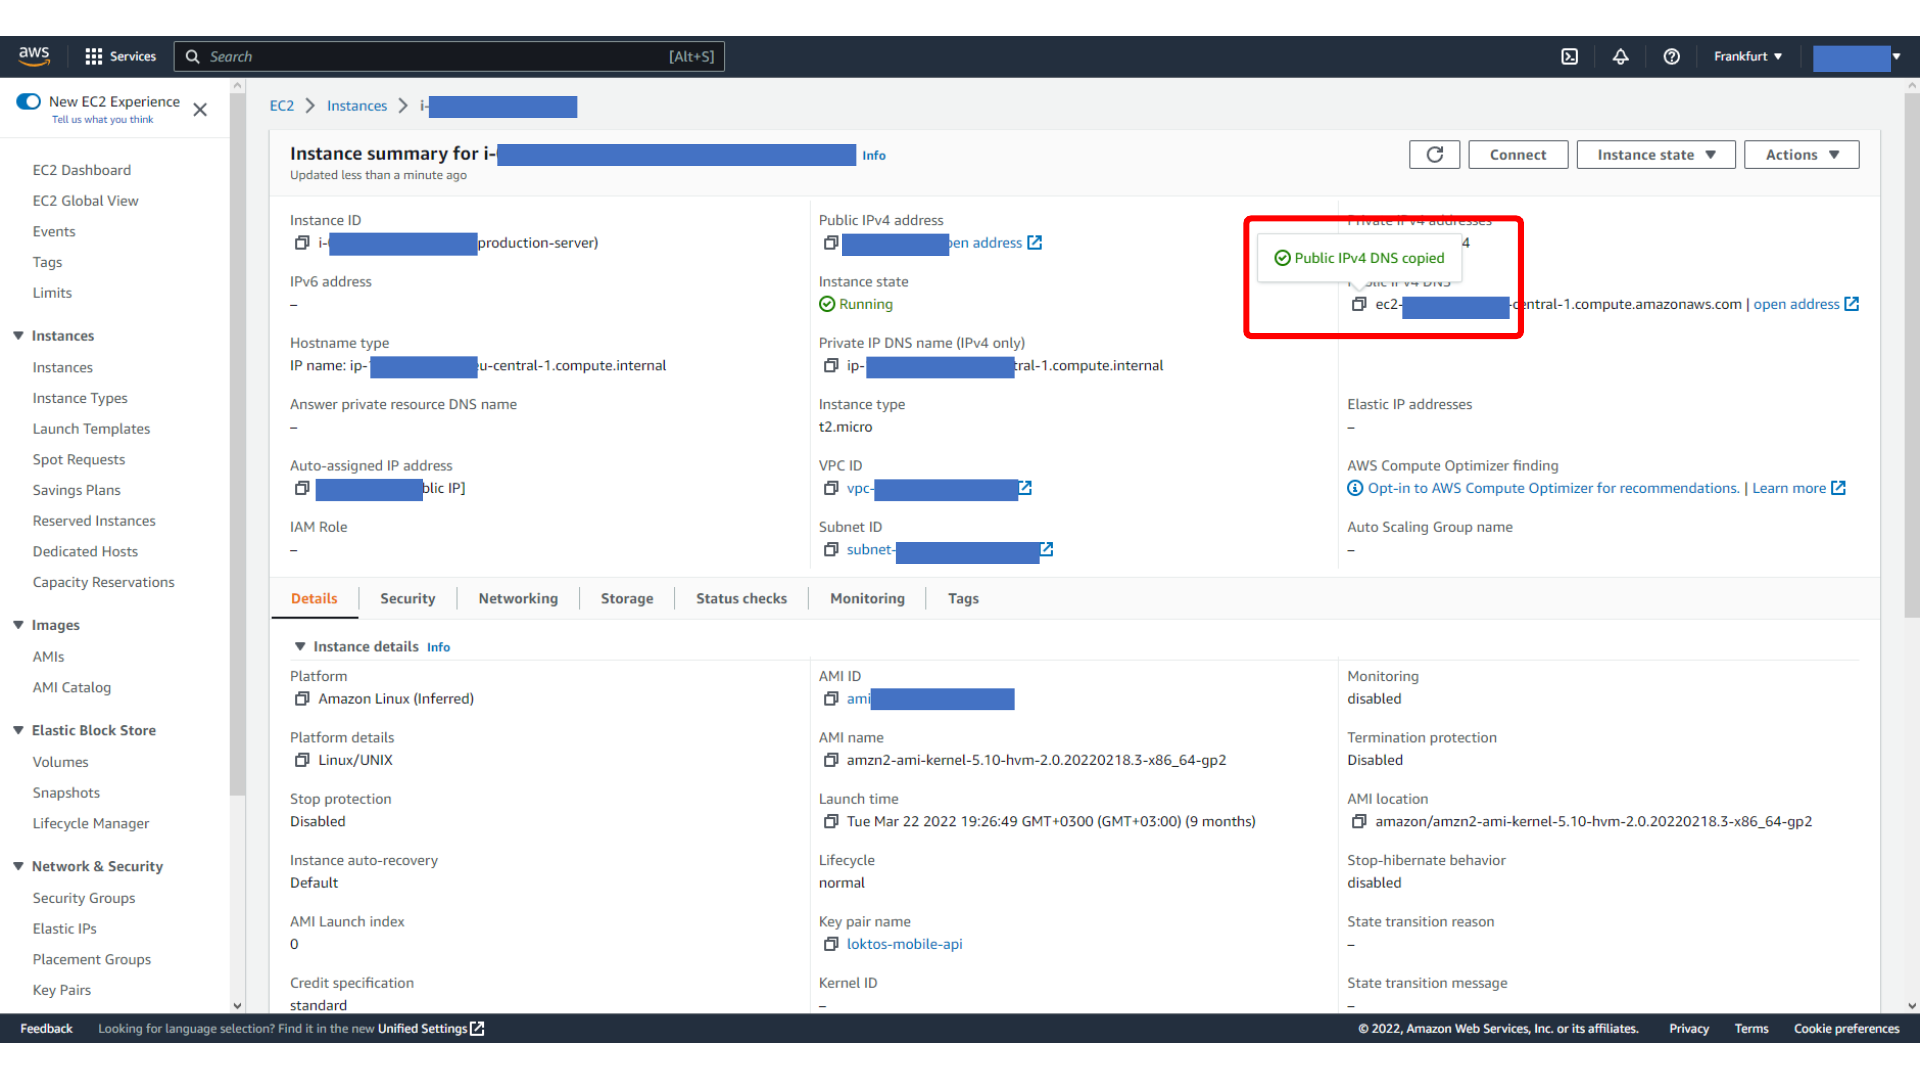Go to Instances breadcrumb link
This screenshot has height=1080, width=1921.
pos(357,105)
